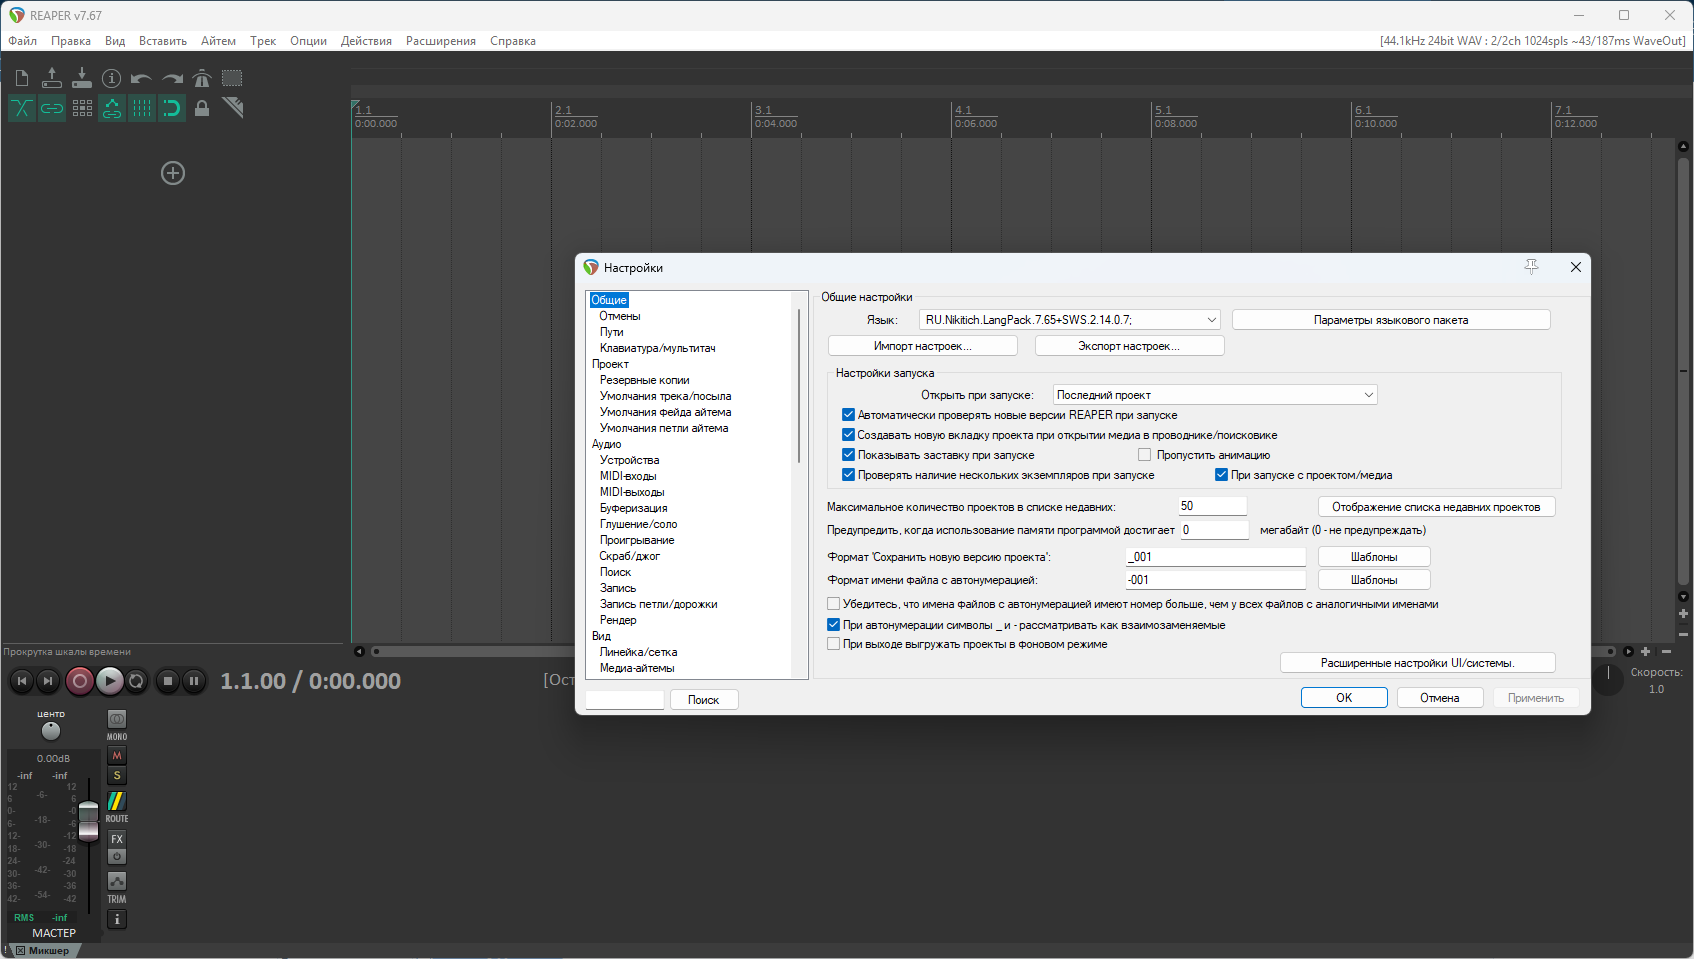Toggle the repeat loop button in transport
This screenshot has height=959, width=1694.
tap(137, 681)
